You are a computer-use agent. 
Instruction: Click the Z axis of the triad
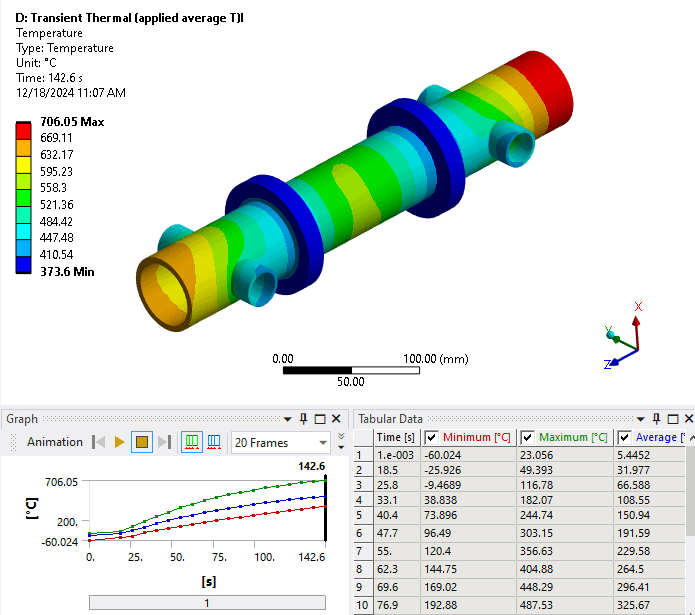(x=623, y=358)
